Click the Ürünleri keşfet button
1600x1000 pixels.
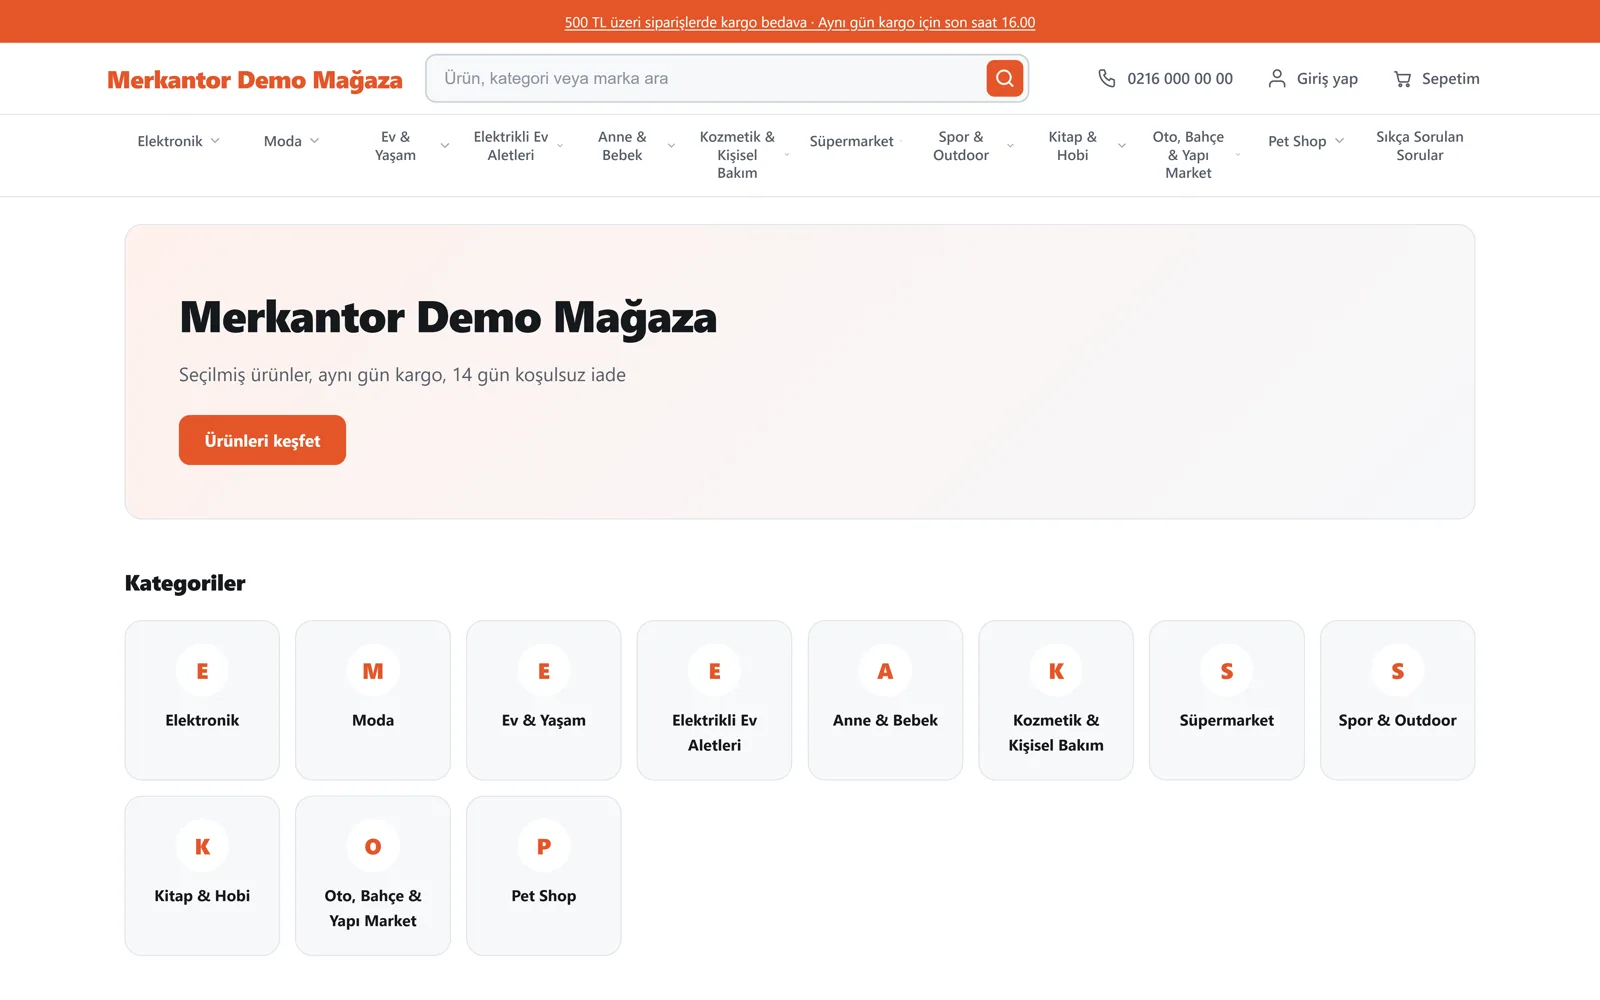pyautogui.click(x=262, y=440)
